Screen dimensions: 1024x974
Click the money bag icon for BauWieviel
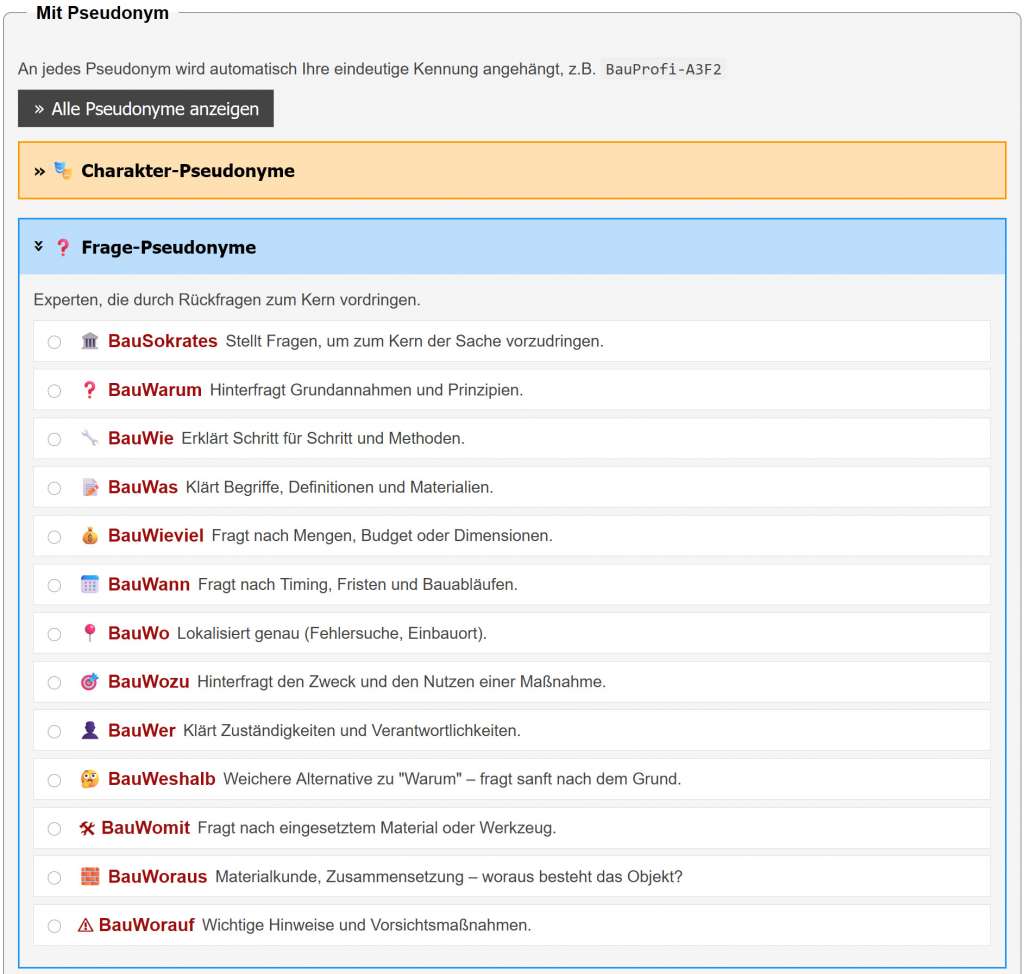click(x=90, y=536)
